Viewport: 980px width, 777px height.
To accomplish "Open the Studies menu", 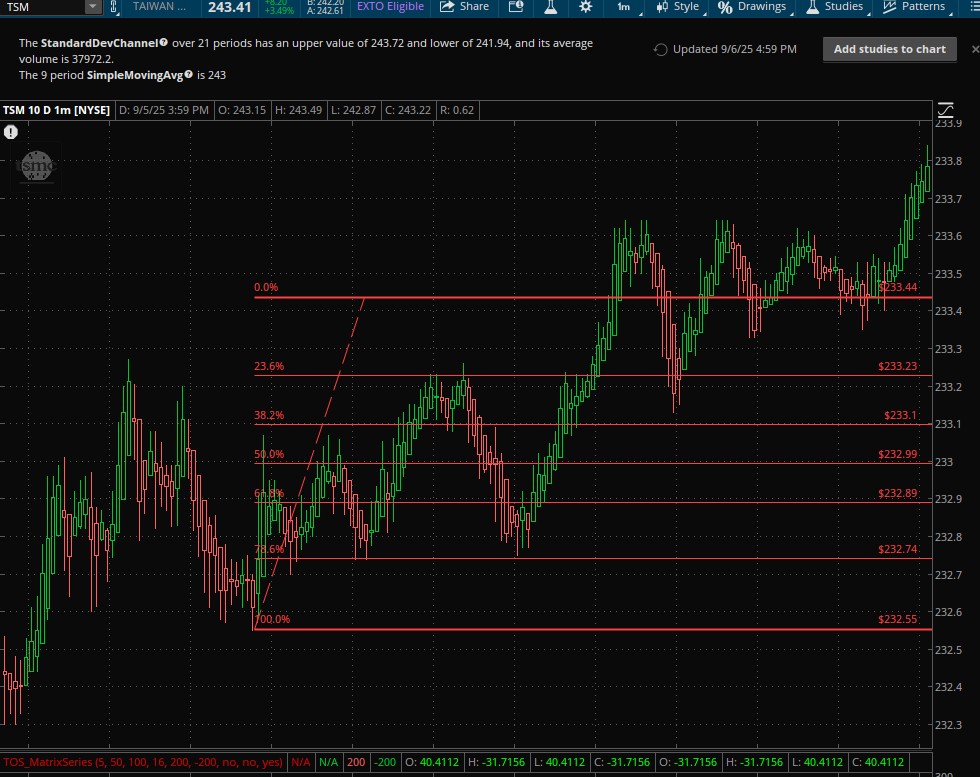I will coord(836,7).
